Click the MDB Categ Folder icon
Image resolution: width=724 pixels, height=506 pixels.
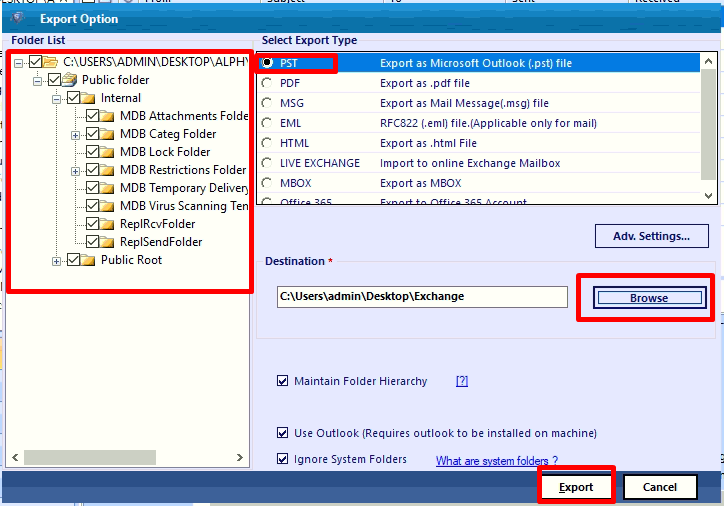[x=107, y=134]
